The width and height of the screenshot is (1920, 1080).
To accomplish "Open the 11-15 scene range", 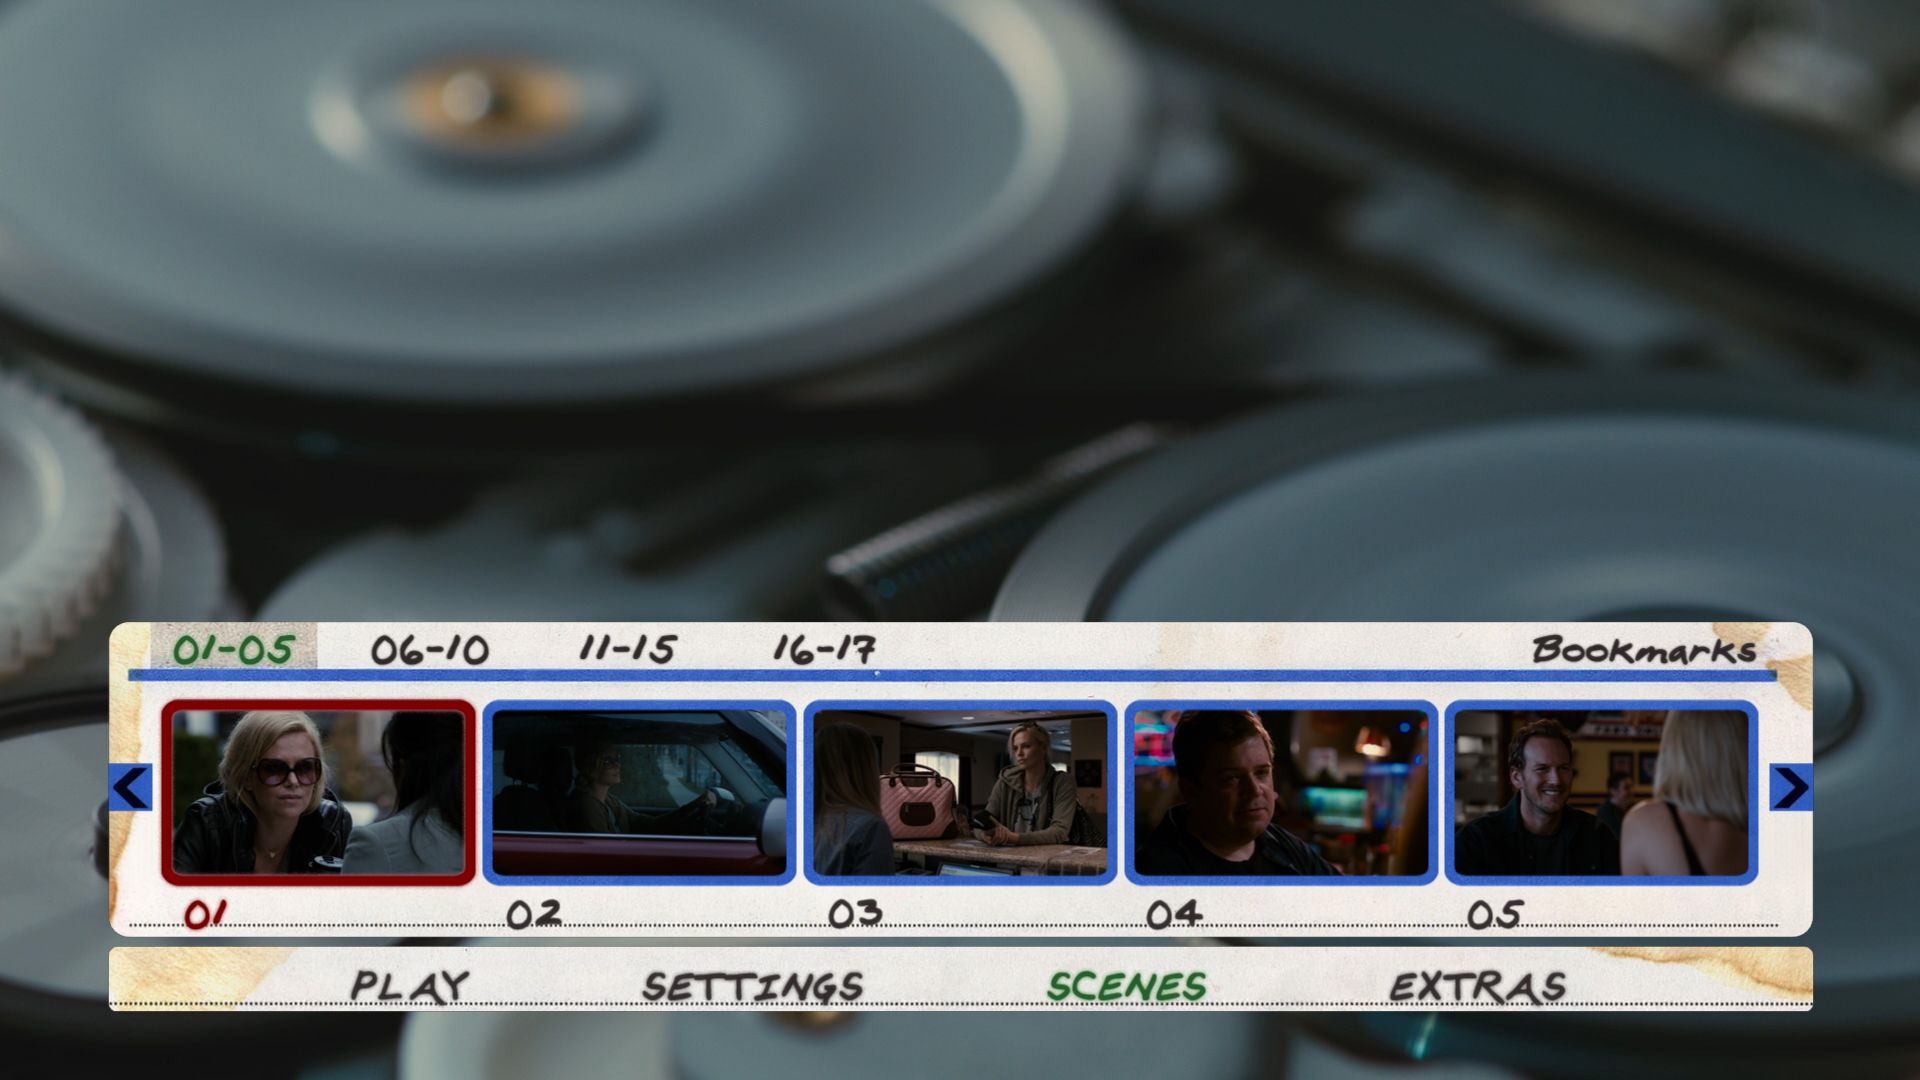I will [x=628, y=649].
